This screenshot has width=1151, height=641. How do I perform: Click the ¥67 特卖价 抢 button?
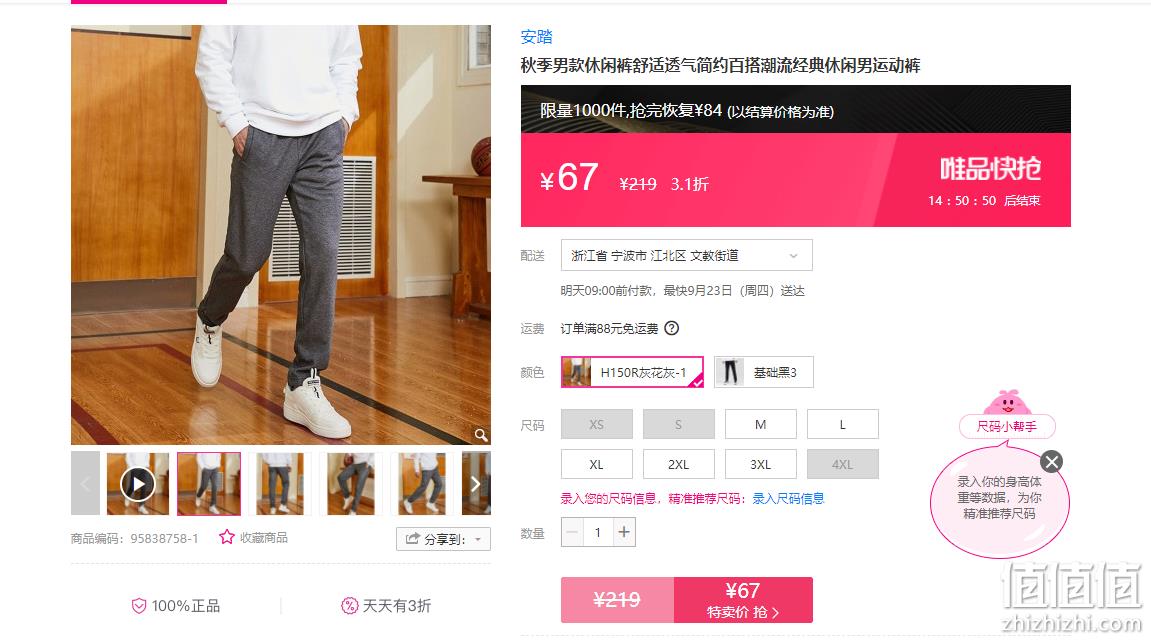[x=743, y=600]
